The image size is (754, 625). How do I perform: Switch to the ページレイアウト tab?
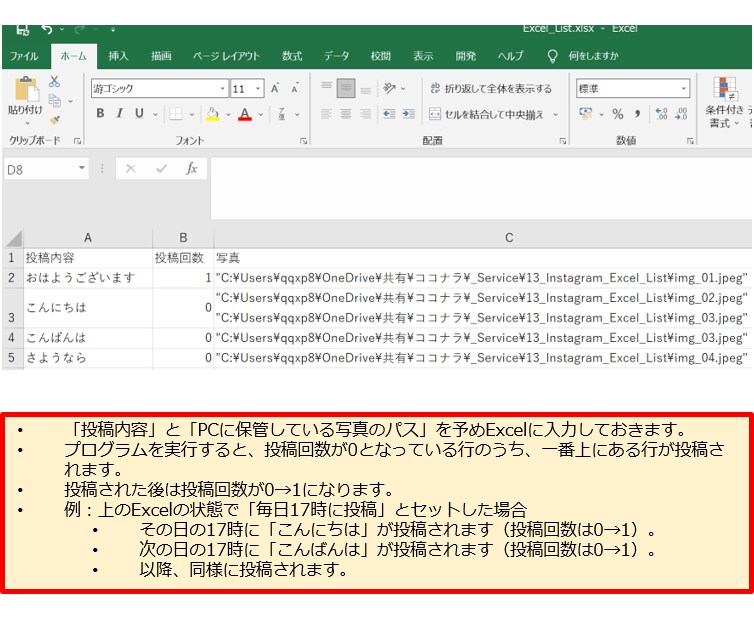click(226, 56)
